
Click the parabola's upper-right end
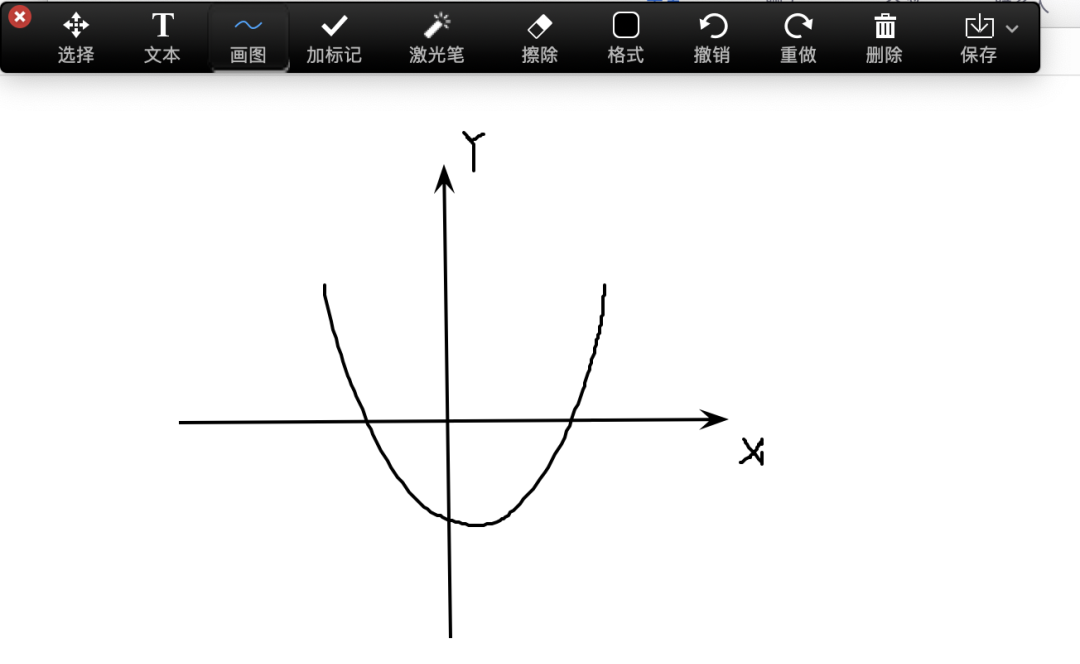click(x=604, y=288)
